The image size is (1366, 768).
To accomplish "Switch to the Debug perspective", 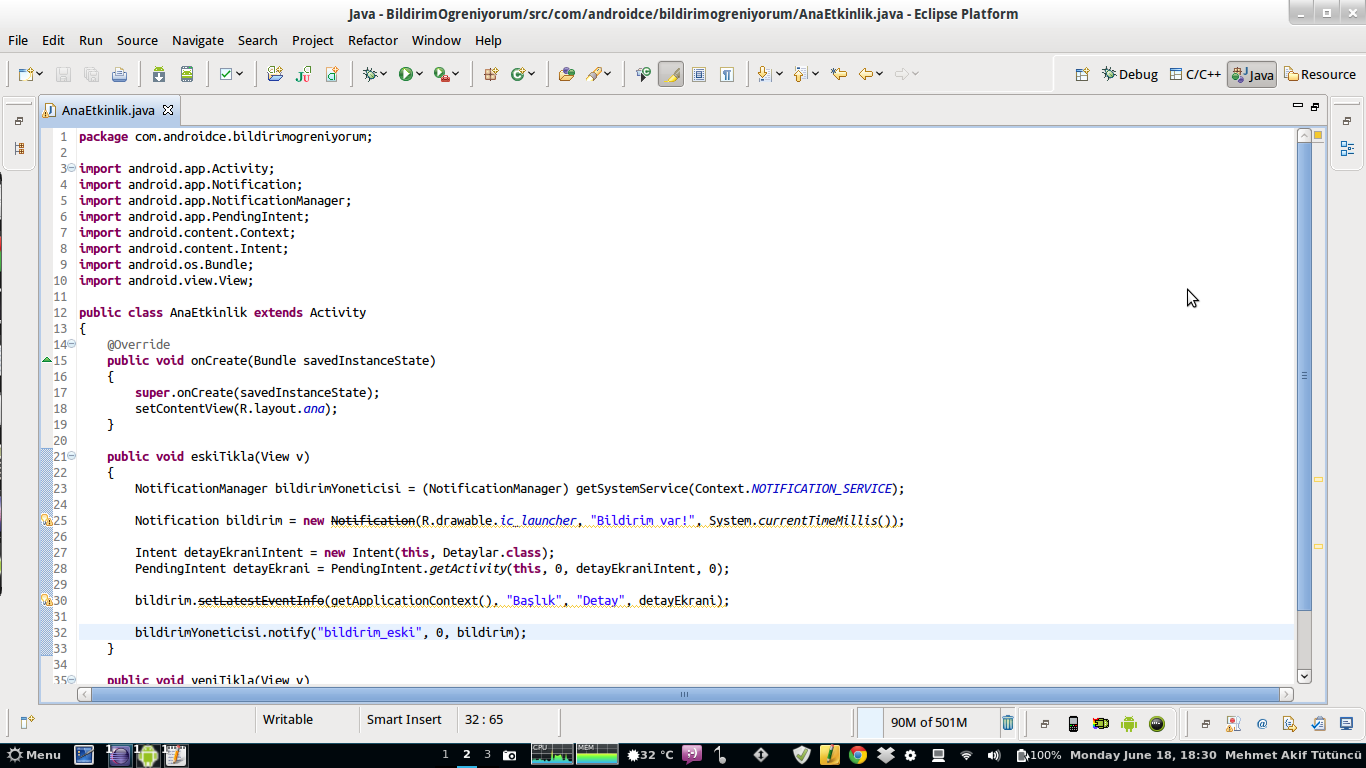I will pyautogui.click(x=1130, y=74).
